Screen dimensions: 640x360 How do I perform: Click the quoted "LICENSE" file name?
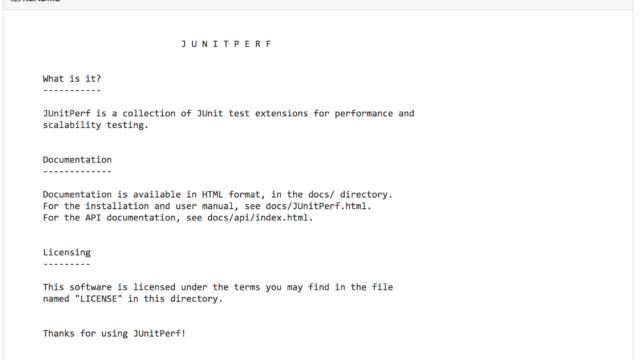click(x=98, y=299)
